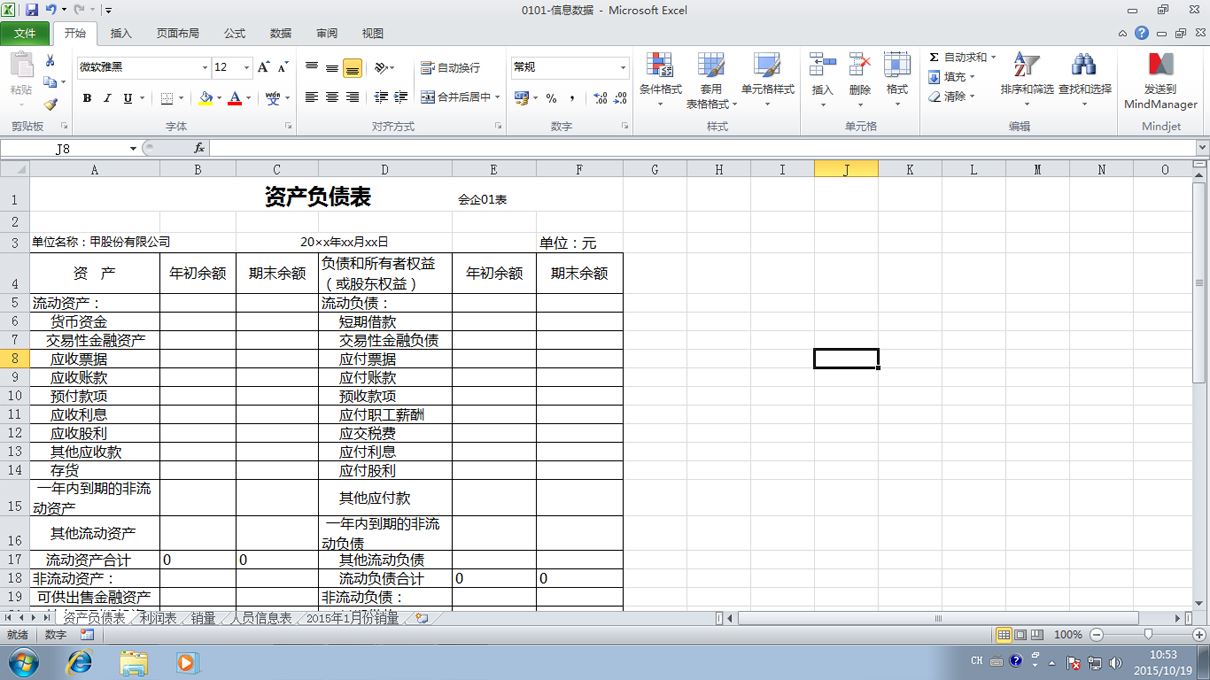Open the Name Box dropdown arrow

(x=133, y=148)
